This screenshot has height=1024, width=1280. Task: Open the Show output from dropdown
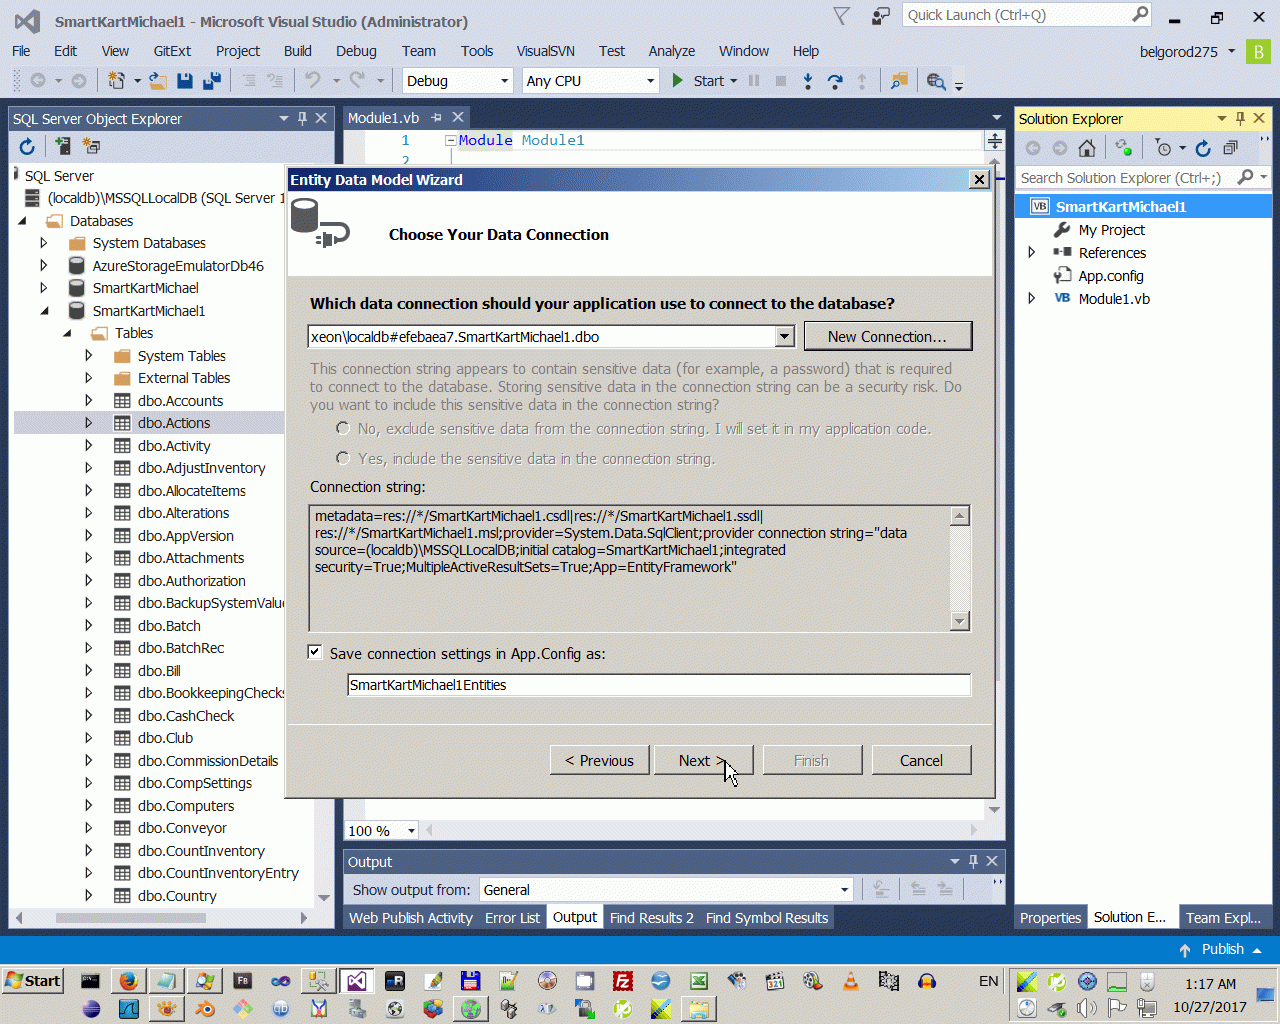click(x=845, y=890)
